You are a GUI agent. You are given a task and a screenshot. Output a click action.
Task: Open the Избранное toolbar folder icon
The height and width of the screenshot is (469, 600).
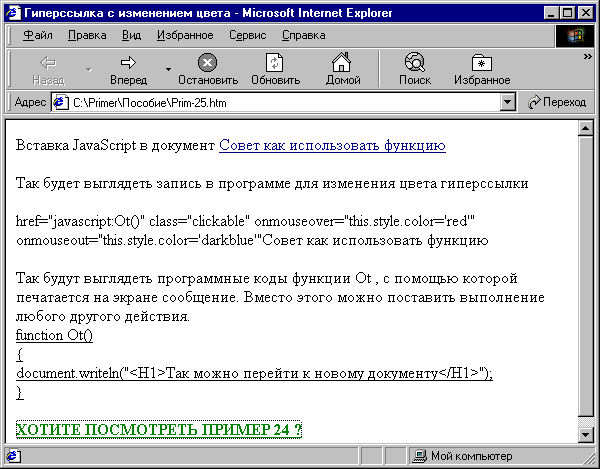(x=482, y=62)
